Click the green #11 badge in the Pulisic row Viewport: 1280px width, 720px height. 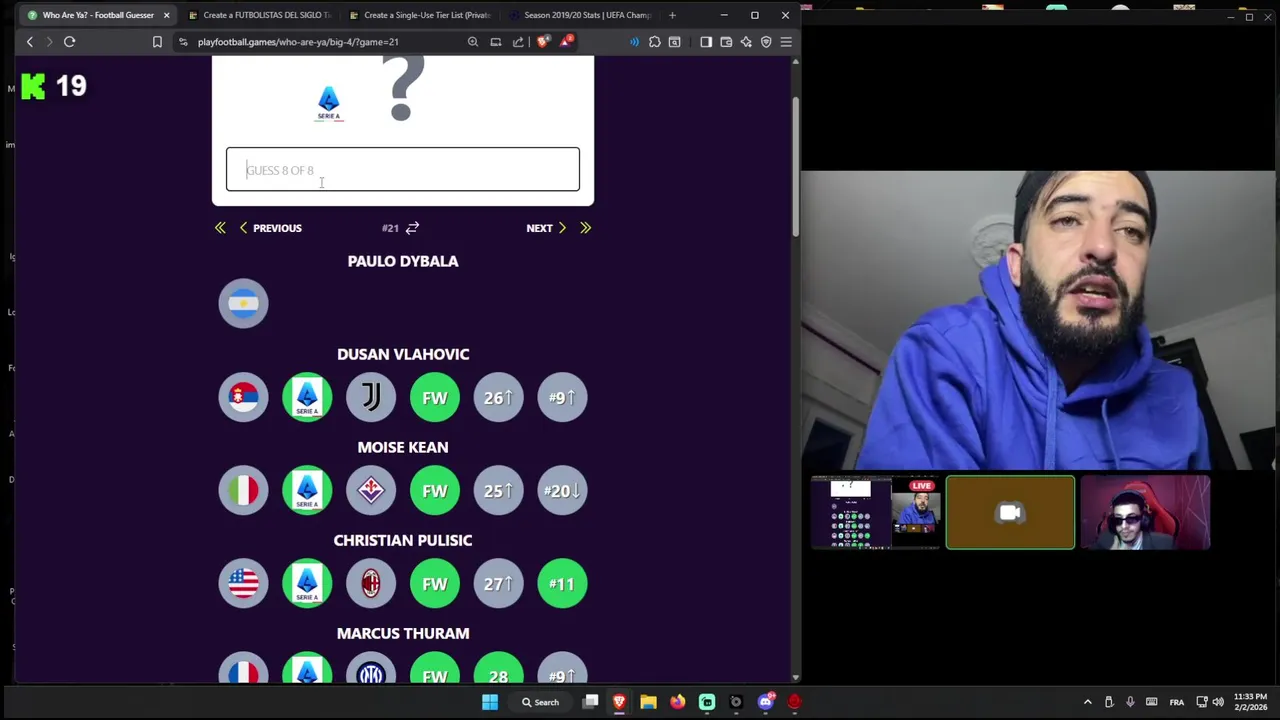pyautogui.click(x=562, y=583)
